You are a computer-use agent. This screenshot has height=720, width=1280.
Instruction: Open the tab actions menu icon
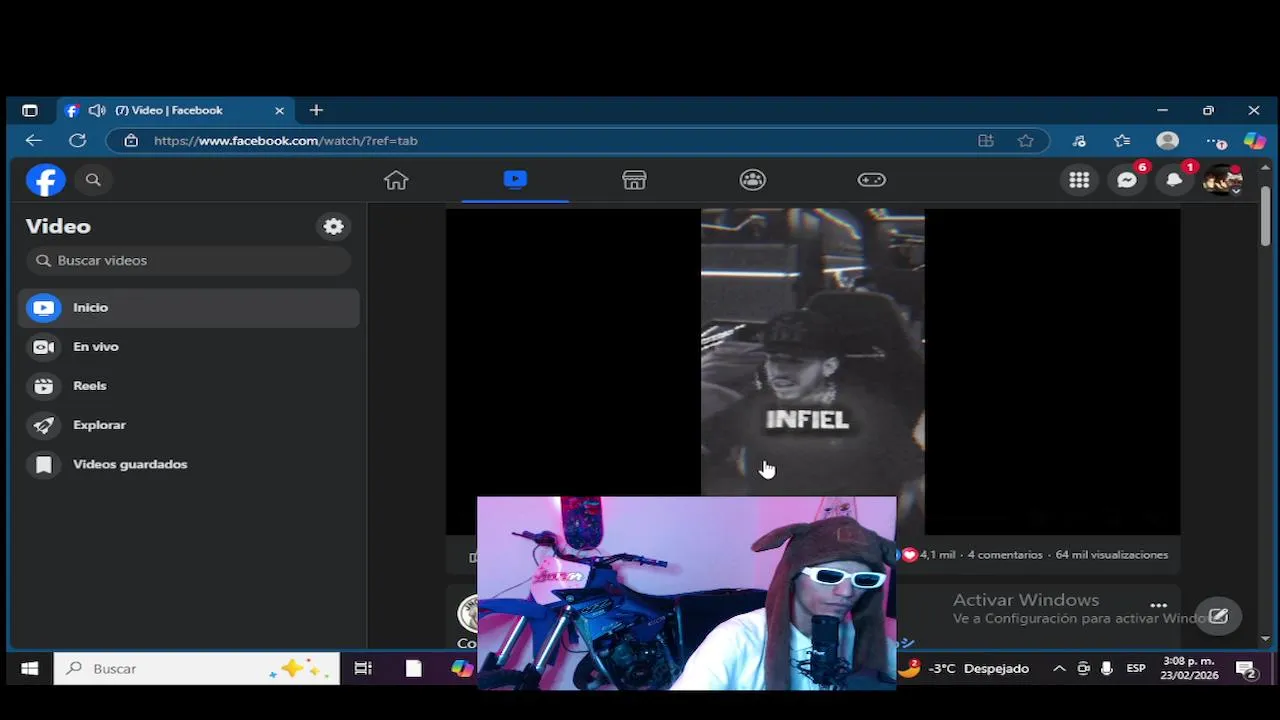pos(30,110)
